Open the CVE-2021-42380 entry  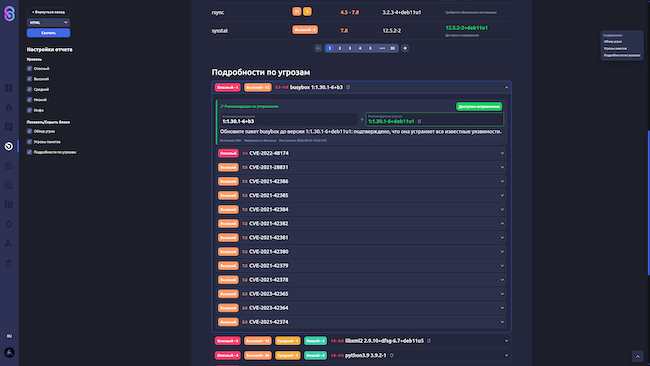(361, 252)
